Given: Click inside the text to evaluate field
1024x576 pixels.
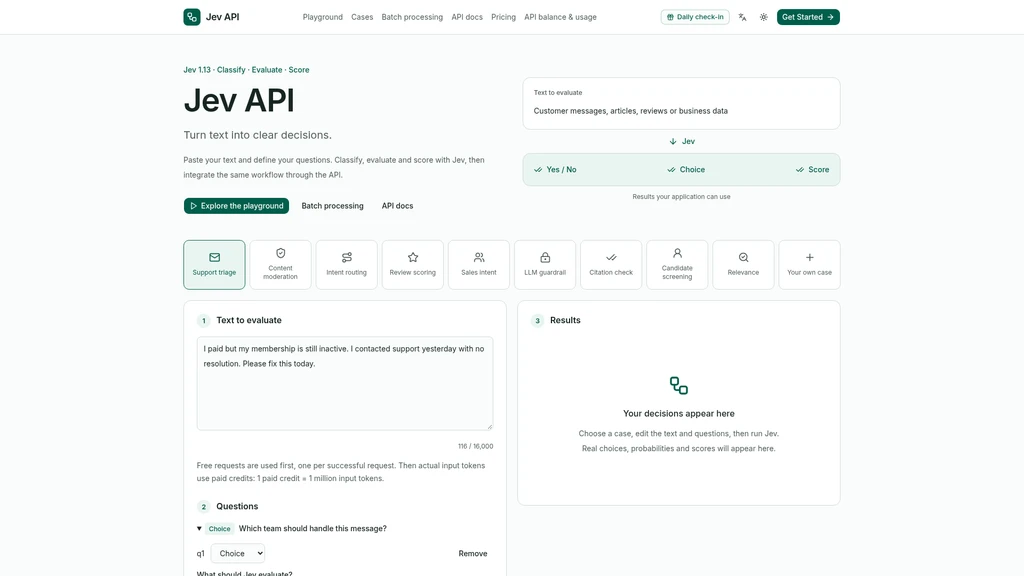Looking at the screenshot, I should tap(345, 383).
